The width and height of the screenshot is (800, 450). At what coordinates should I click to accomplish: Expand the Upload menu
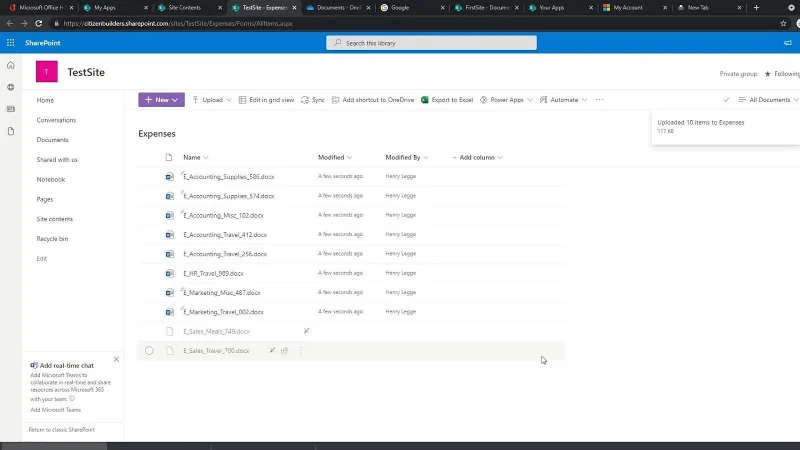[x=212, y=100]
